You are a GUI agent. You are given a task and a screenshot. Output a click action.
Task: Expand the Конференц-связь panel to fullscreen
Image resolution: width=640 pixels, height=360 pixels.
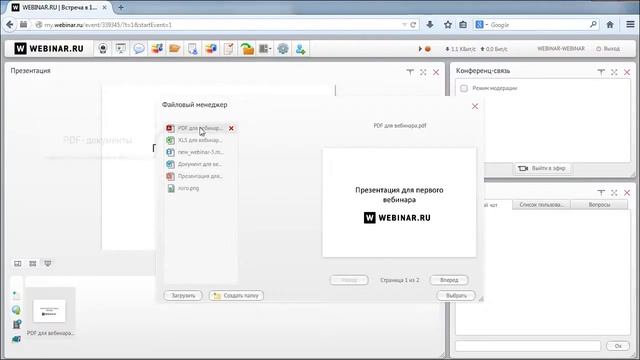pos(614,72)
